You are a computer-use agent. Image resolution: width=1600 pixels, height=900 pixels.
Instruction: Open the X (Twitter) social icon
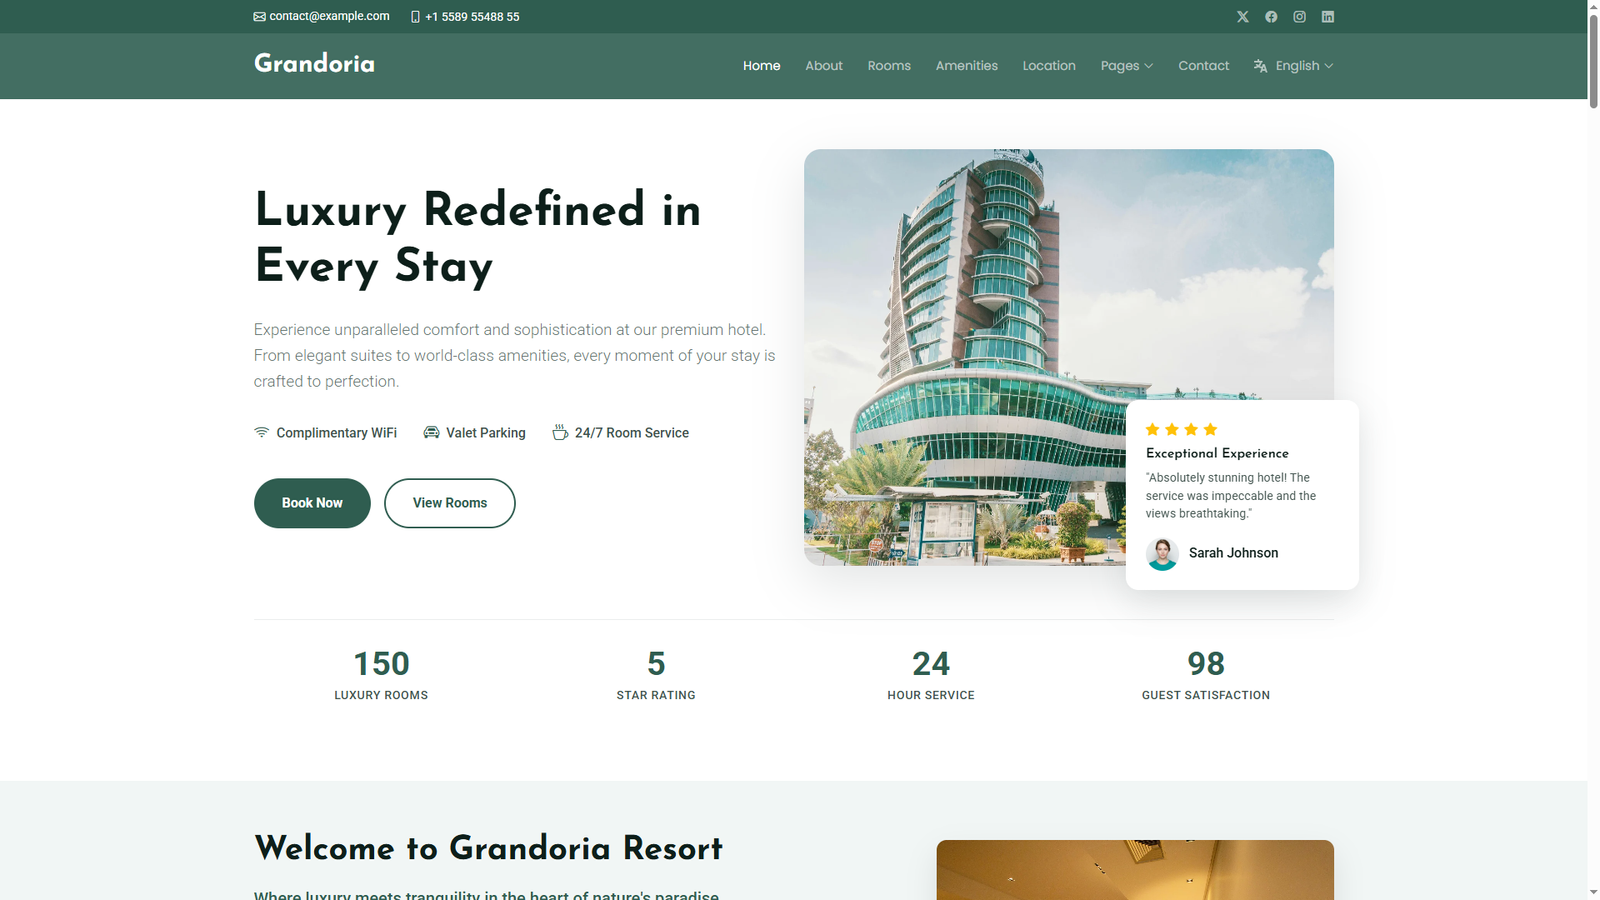pyautogui.click(x=1242, y=17)
